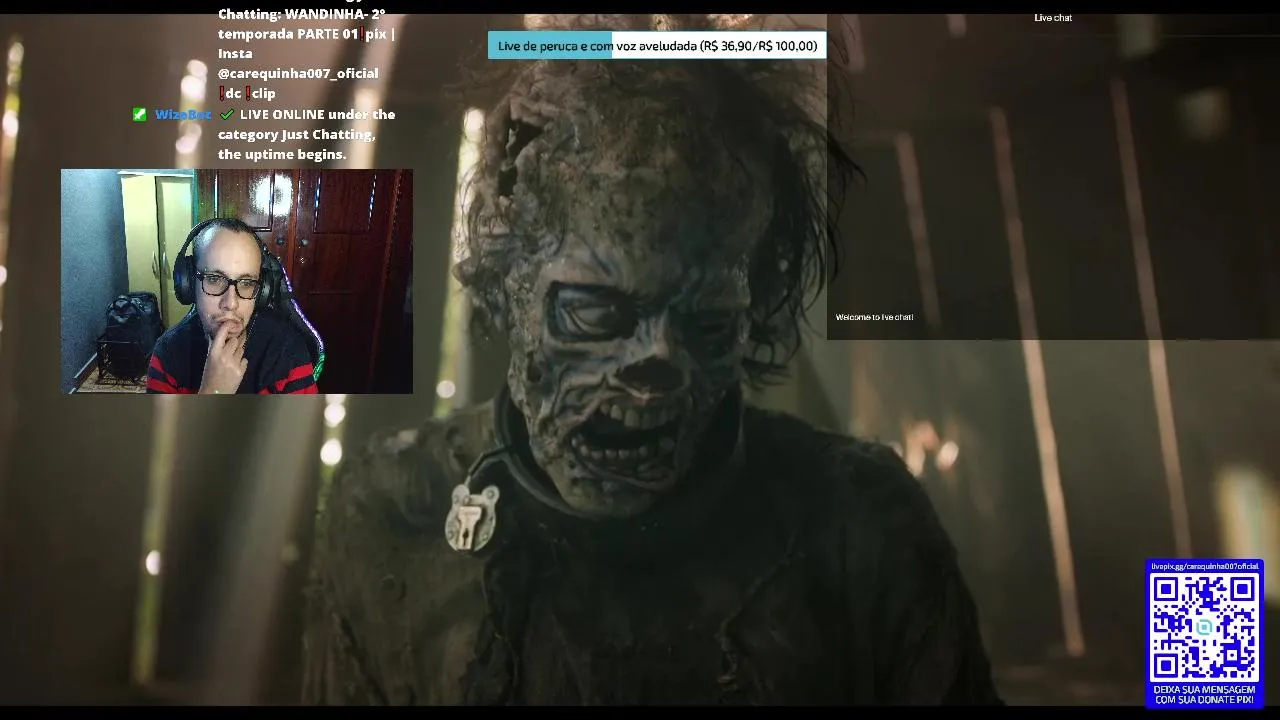Click the PIX donation QR code

[x=1204, y=627]
